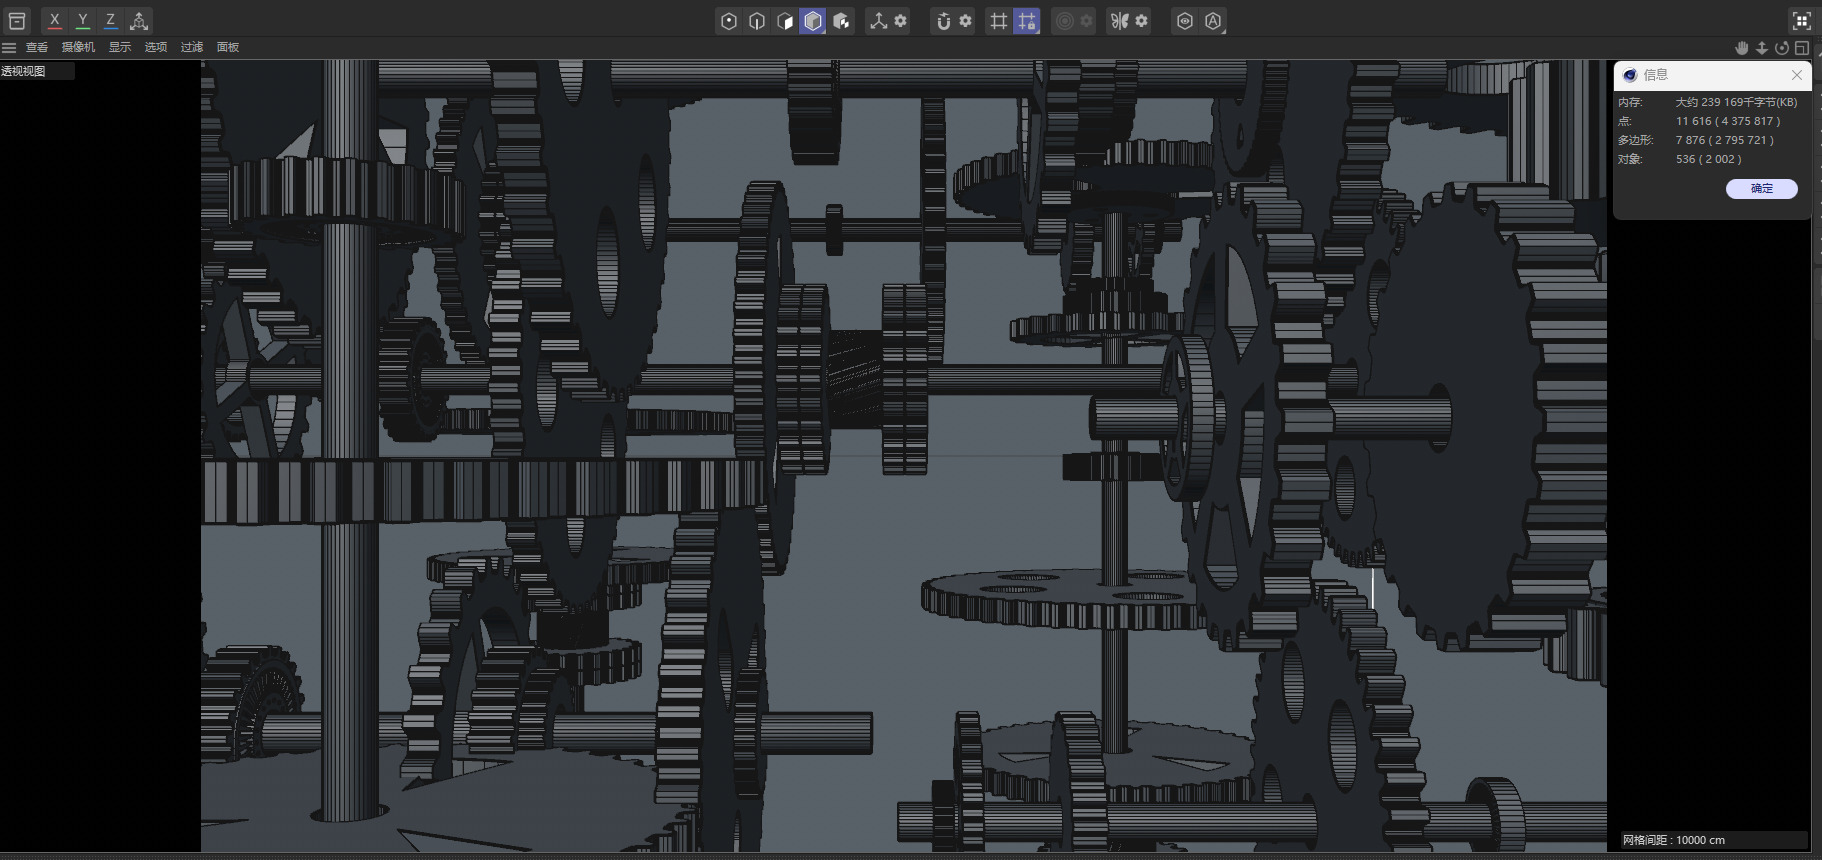Image resolution: width=1822 pixels, height=860 pixels.
Task: Open Axis settings gear
Action: (900, 21)
